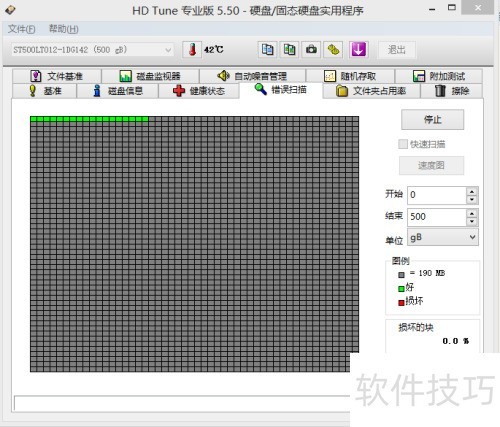Open the 文件(F) menu
This screenshot has width=500, height=427.
[21, 29]
